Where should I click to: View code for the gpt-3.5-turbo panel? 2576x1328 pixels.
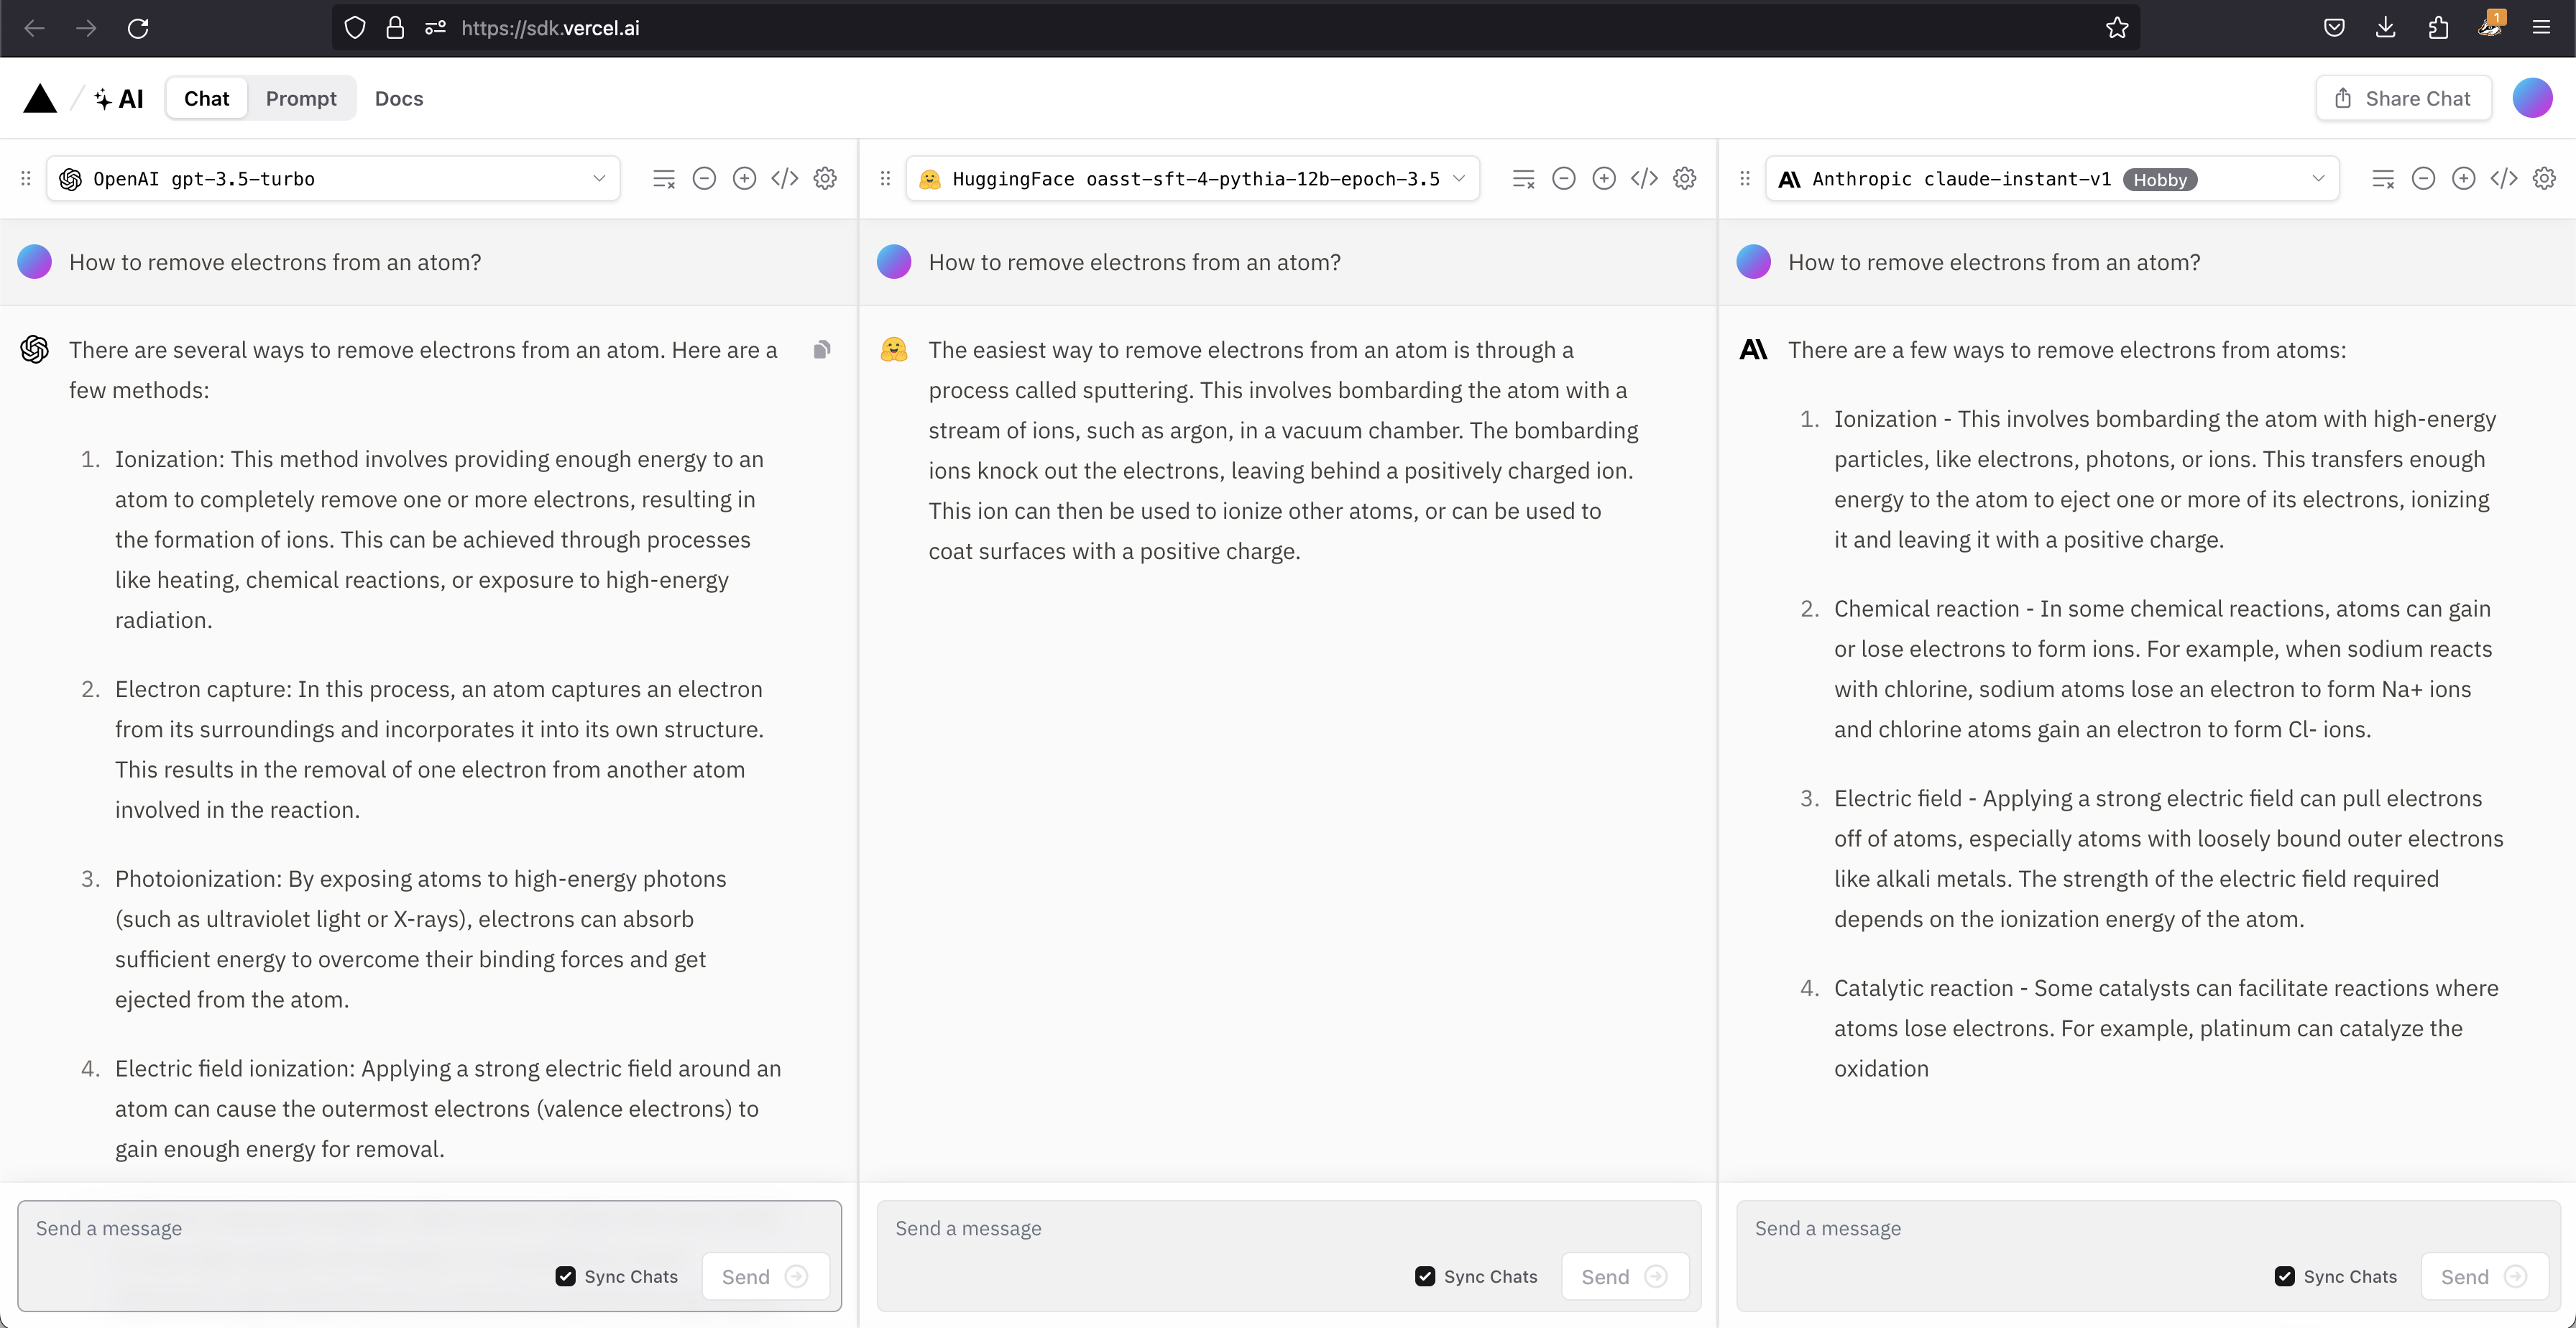click(784, 179)
